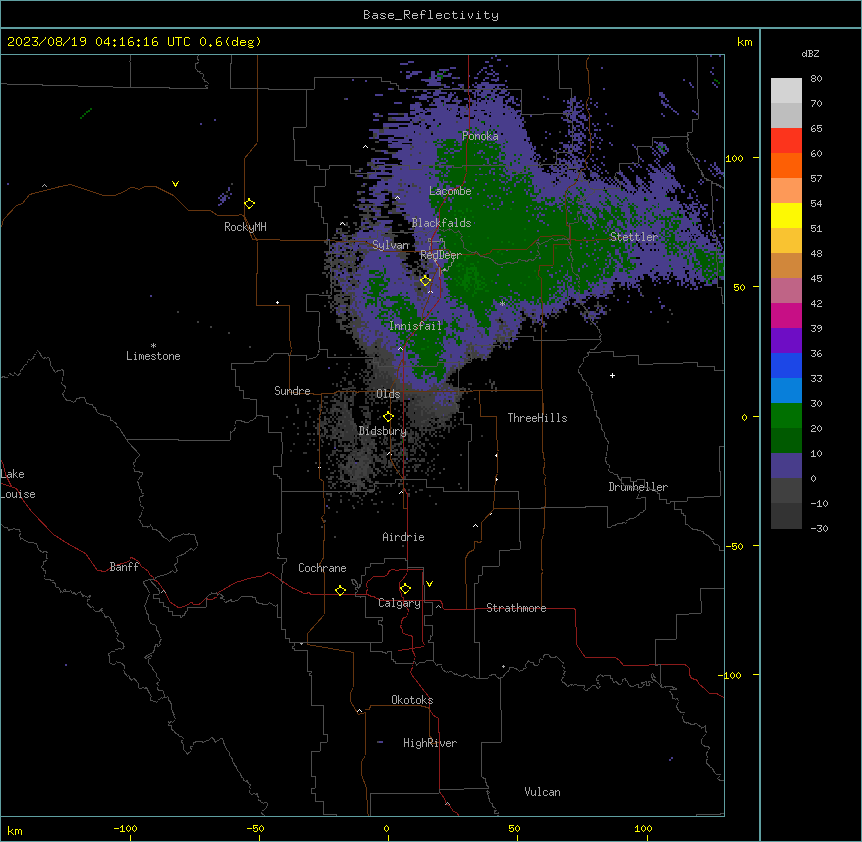Click the dark orange 57-60 dBZ swatch
This screenshot has height=842, width=862.
[786, 165]
